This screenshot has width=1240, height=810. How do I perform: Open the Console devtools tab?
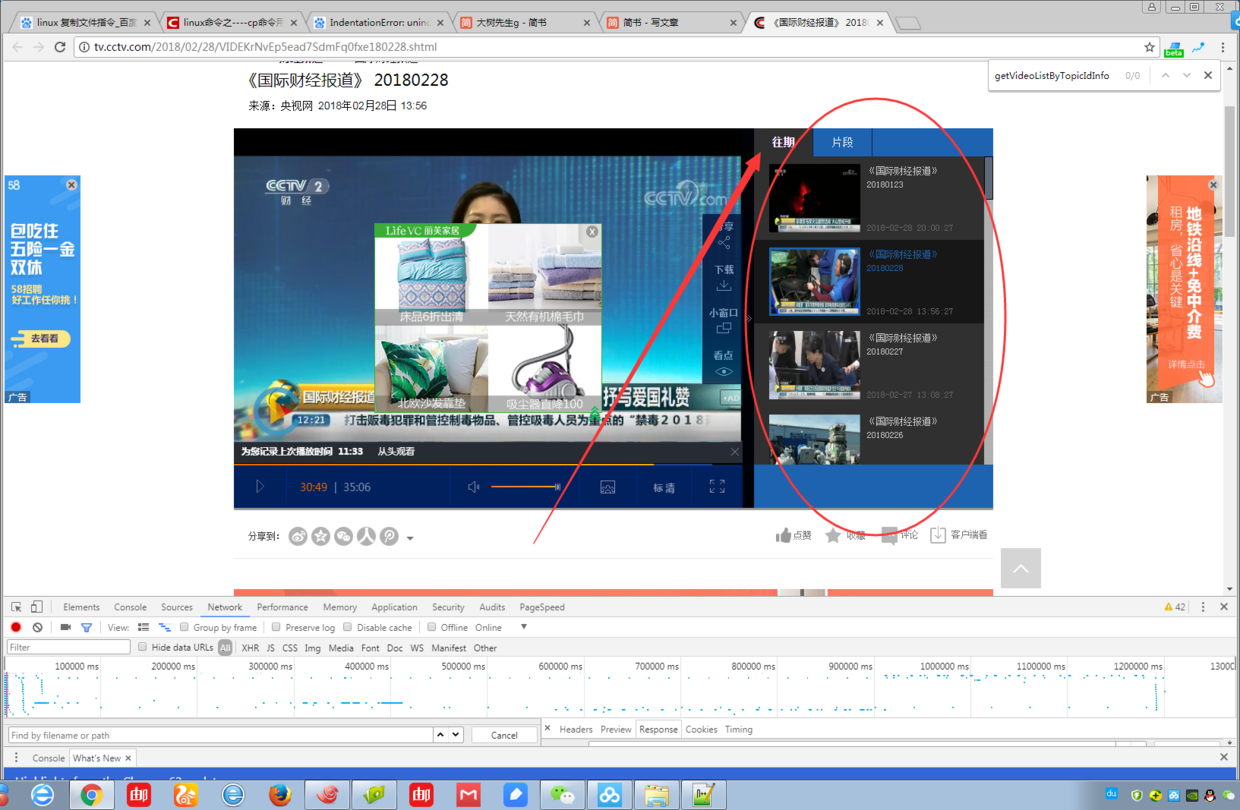pos(130,607)
